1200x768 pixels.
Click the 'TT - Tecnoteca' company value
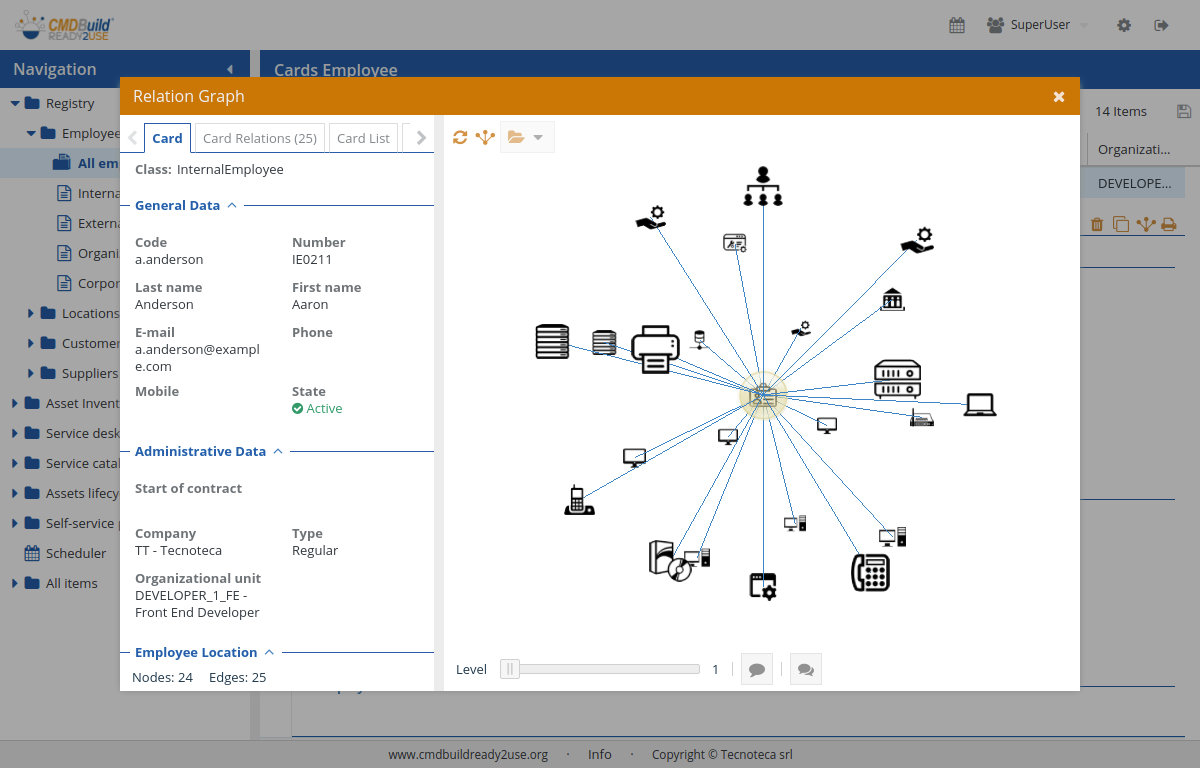[x=178, y=550]
